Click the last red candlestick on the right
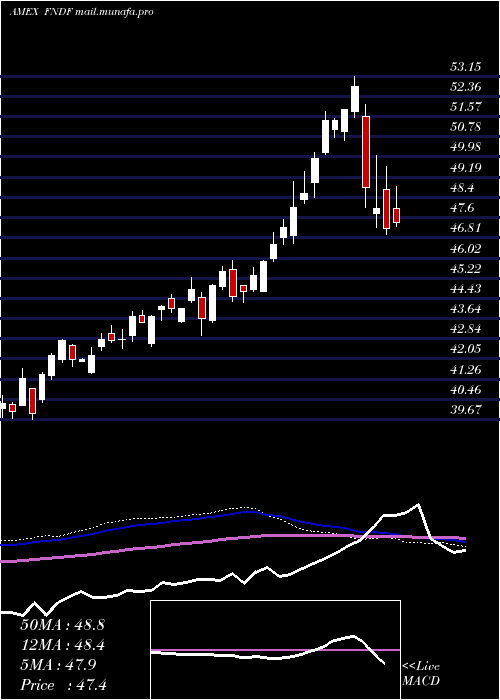Viewport: 500px width, 700px height. (x=396, y=215)
